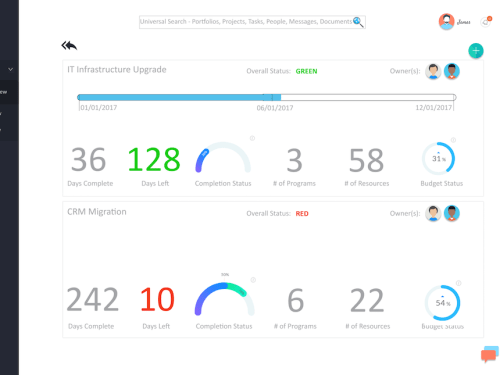Click the 128 Days Left value
Image resolution: width=500 pixels, height=375 pixels.
point(154,160)
